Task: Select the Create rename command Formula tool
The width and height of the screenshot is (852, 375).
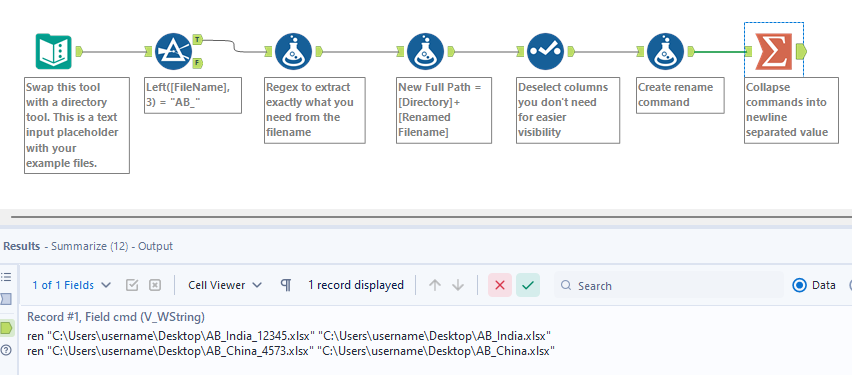Action: click(666, 52)
